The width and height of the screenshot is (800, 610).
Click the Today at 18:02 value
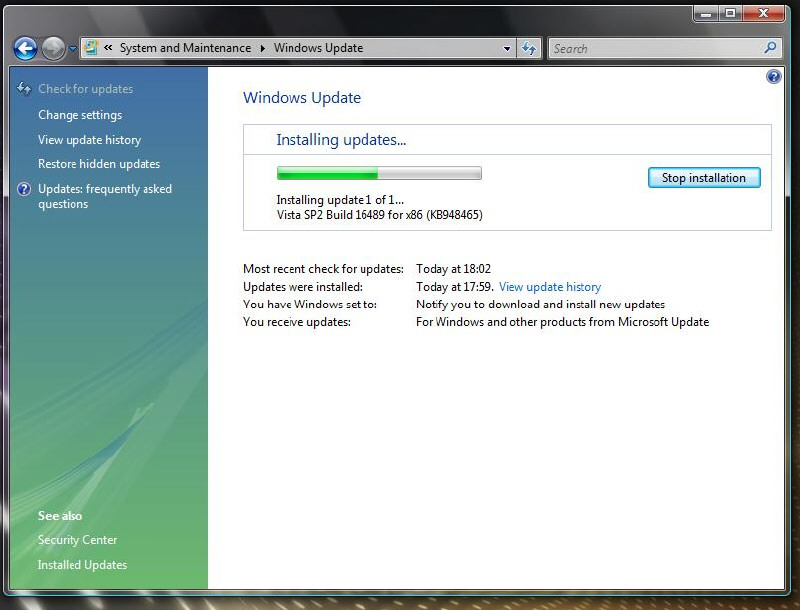[x=454, y=269]
